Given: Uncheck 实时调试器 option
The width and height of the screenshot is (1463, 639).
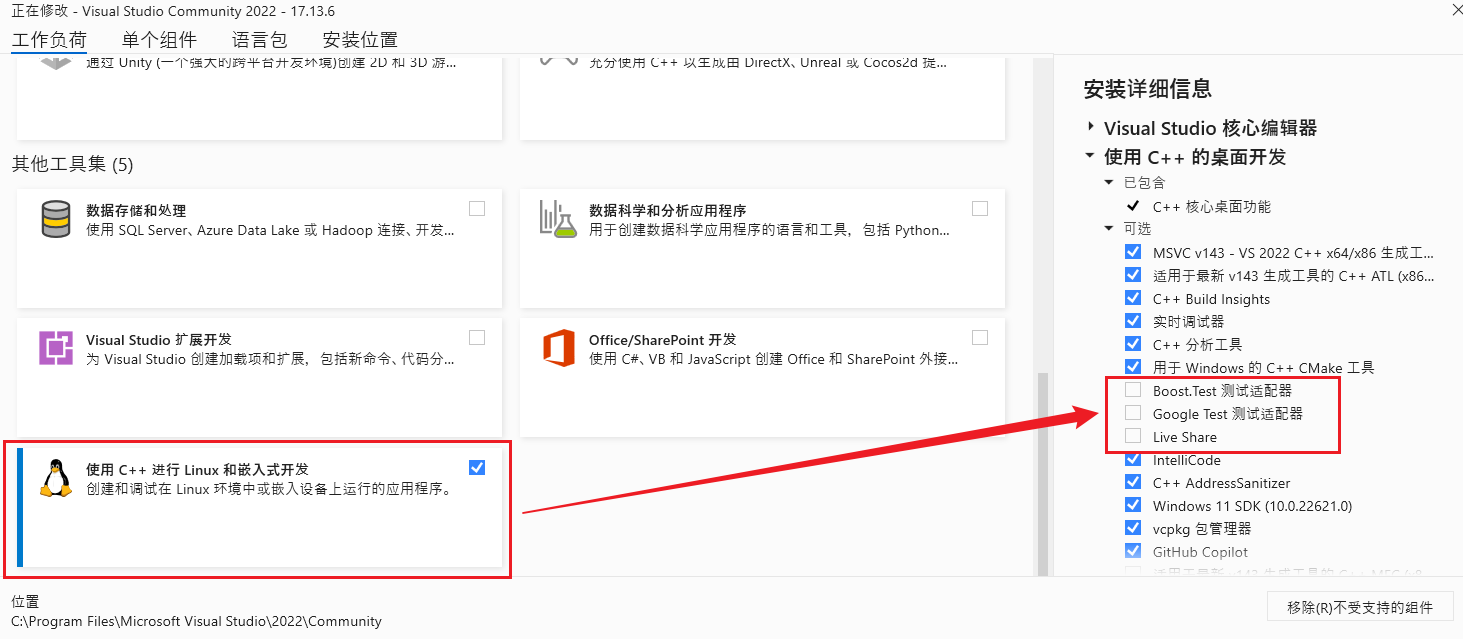Looking at the screenshot, I should tap(1133, 321).
